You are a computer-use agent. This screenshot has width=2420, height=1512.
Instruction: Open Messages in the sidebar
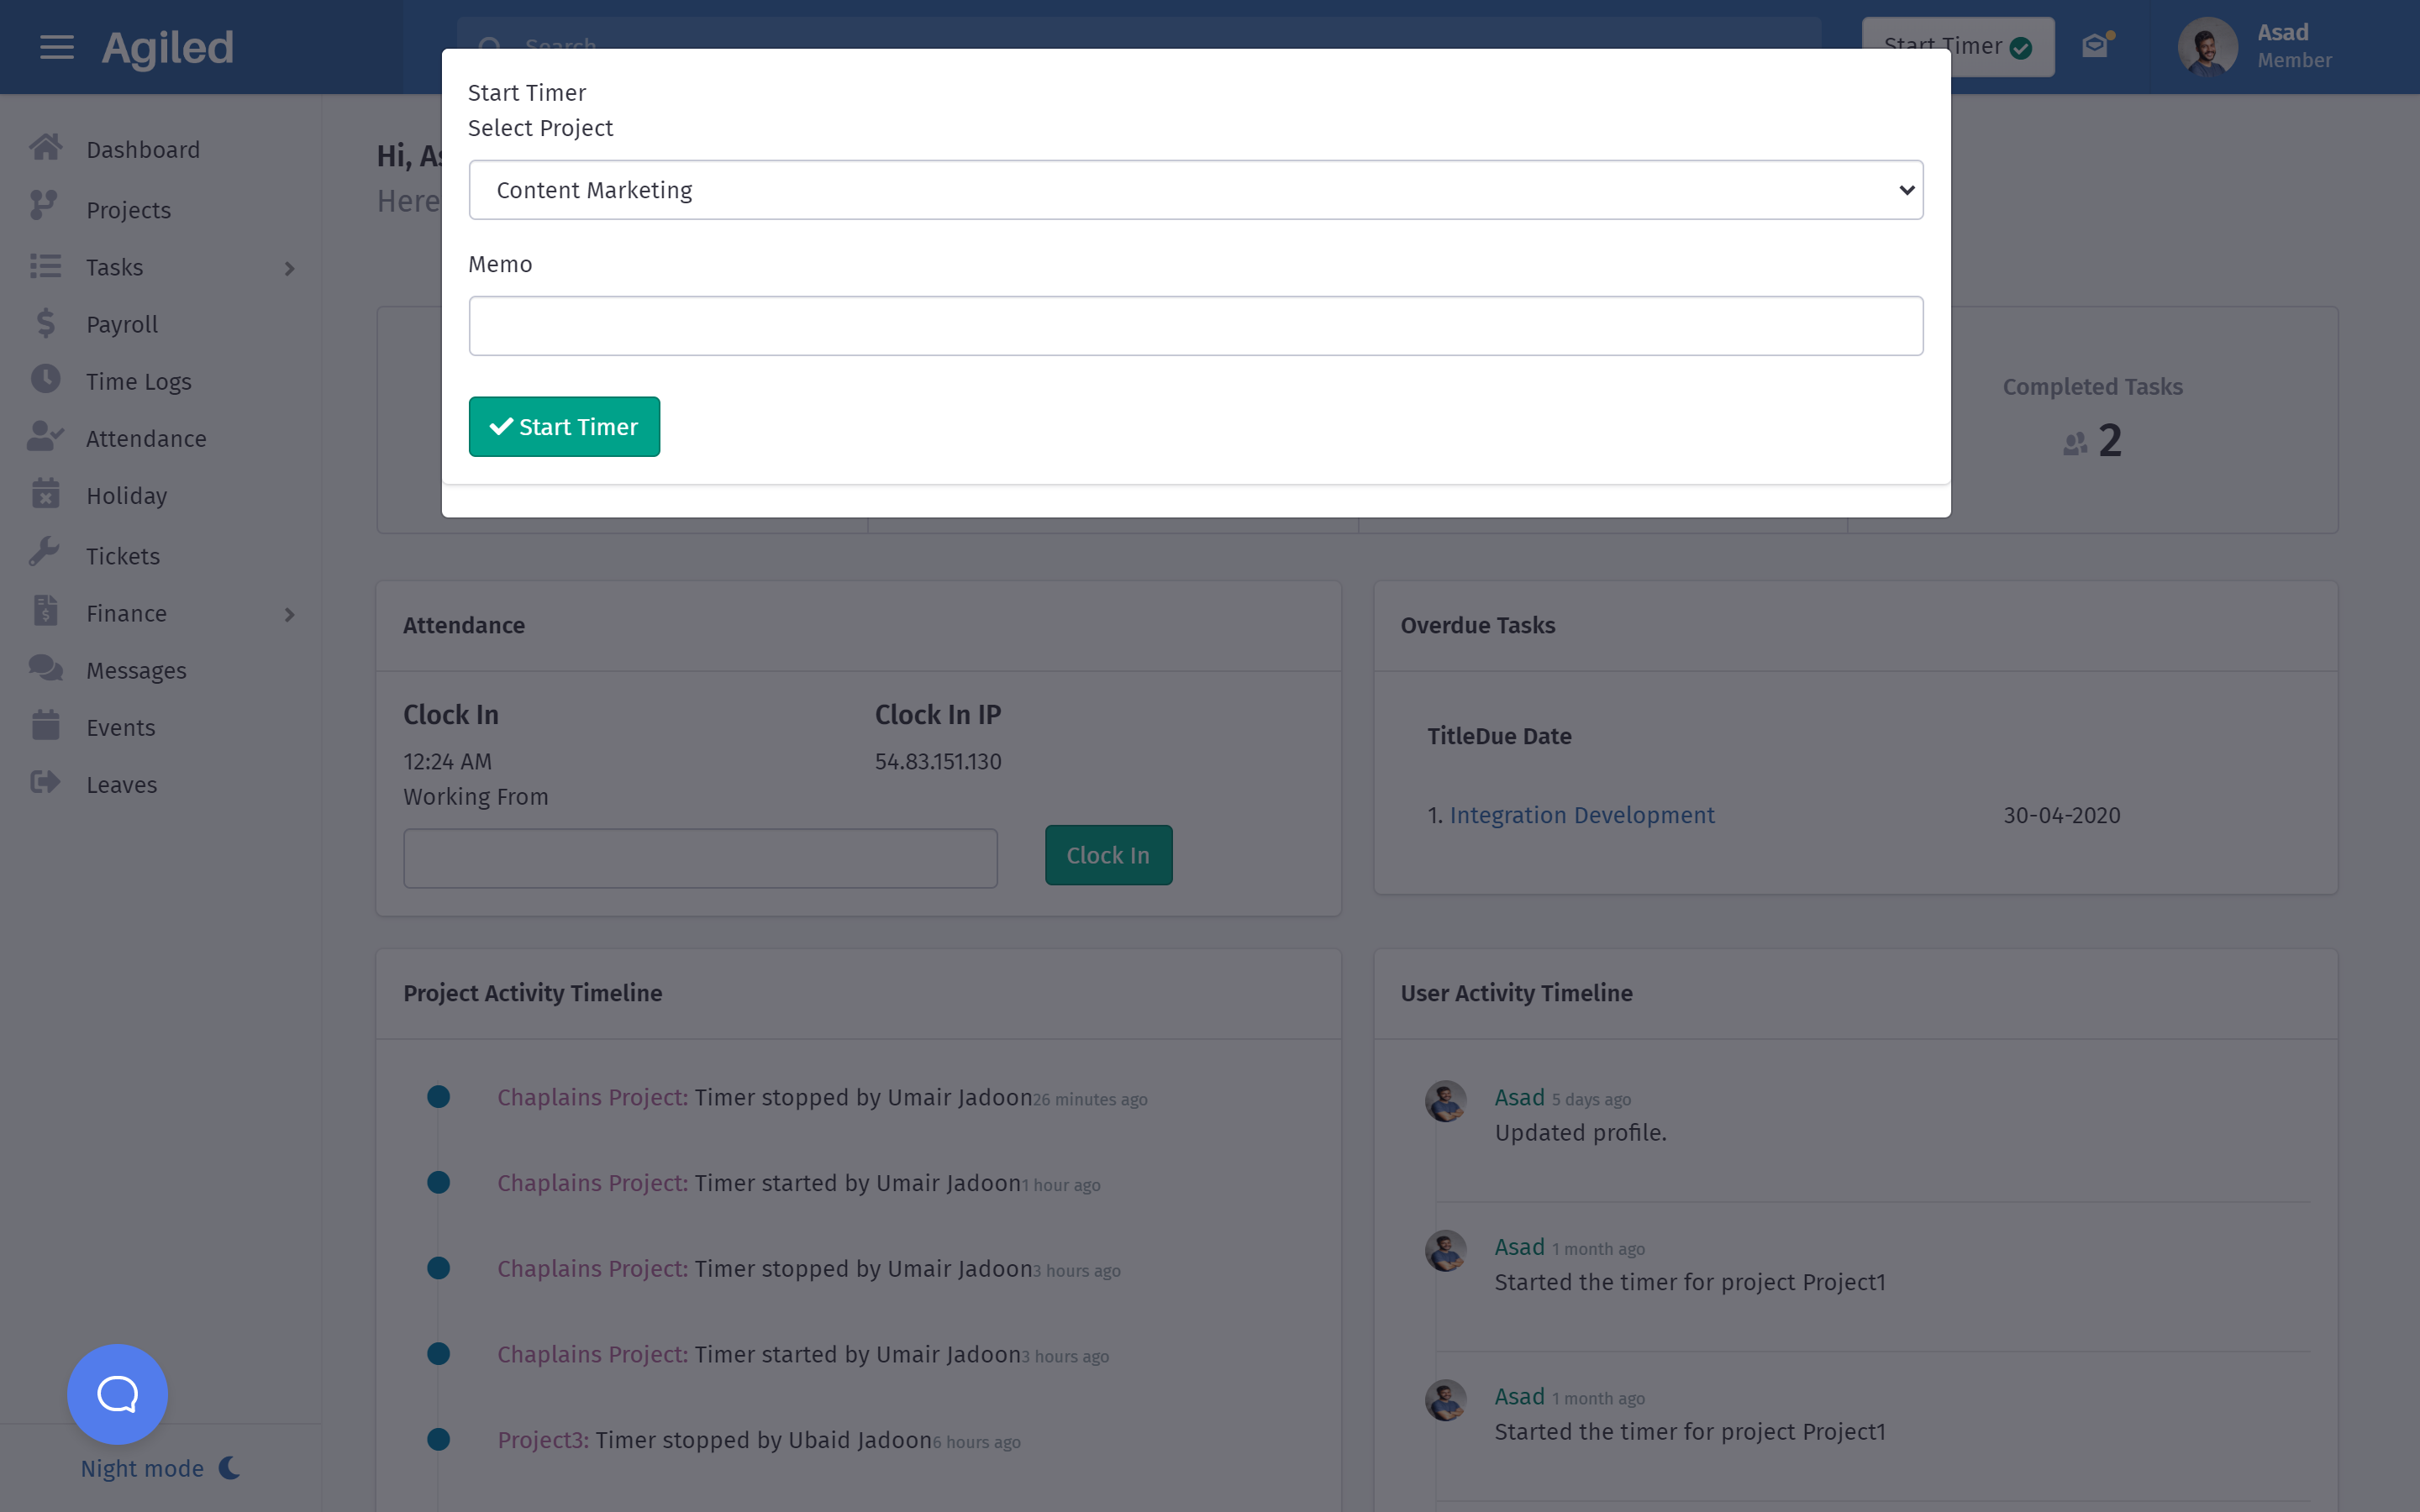coord(136,670)
